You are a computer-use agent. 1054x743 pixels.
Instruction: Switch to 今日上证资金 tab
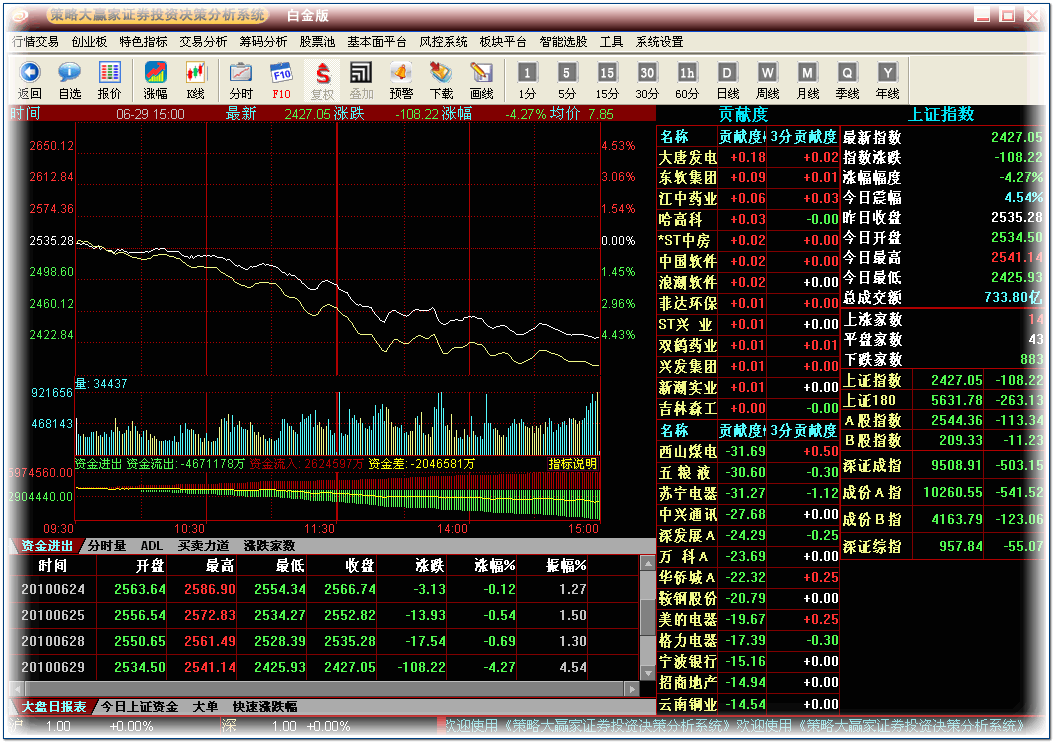coord(139,707)
